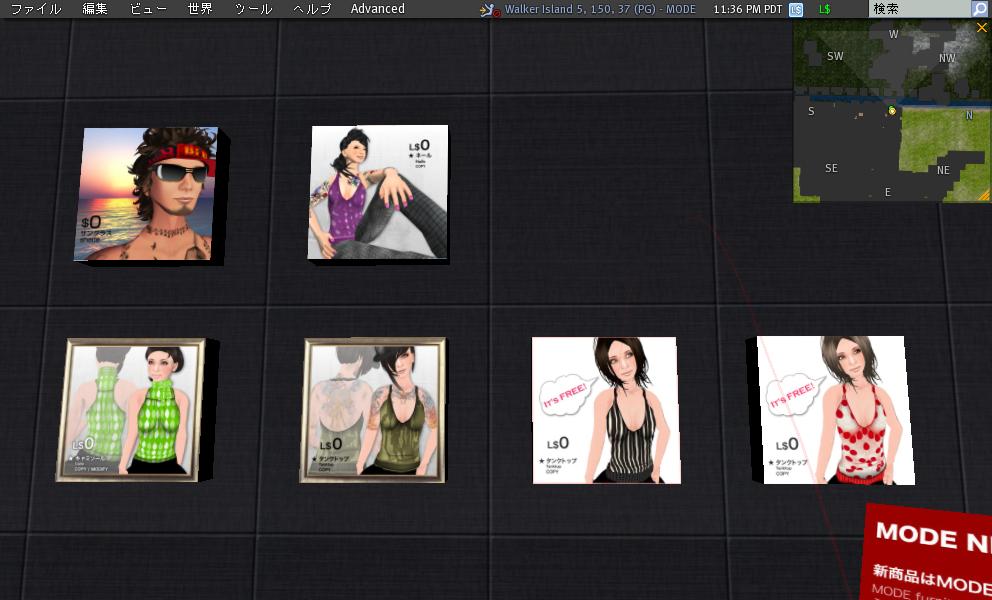Click the green L$ balance text
Screen dimensions: 992x600
[824, 9]
